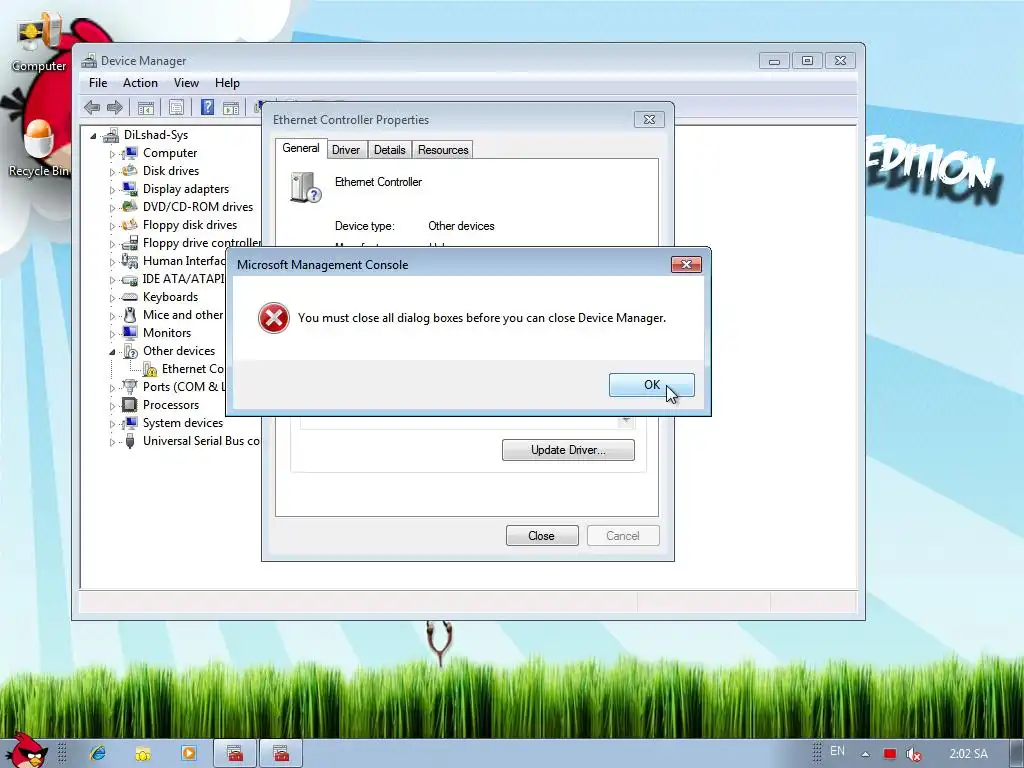1024x768 pixels.
Task: Close the Ethernet Controller Properties window
Action: pyautogui.click(x=649, y=120)
